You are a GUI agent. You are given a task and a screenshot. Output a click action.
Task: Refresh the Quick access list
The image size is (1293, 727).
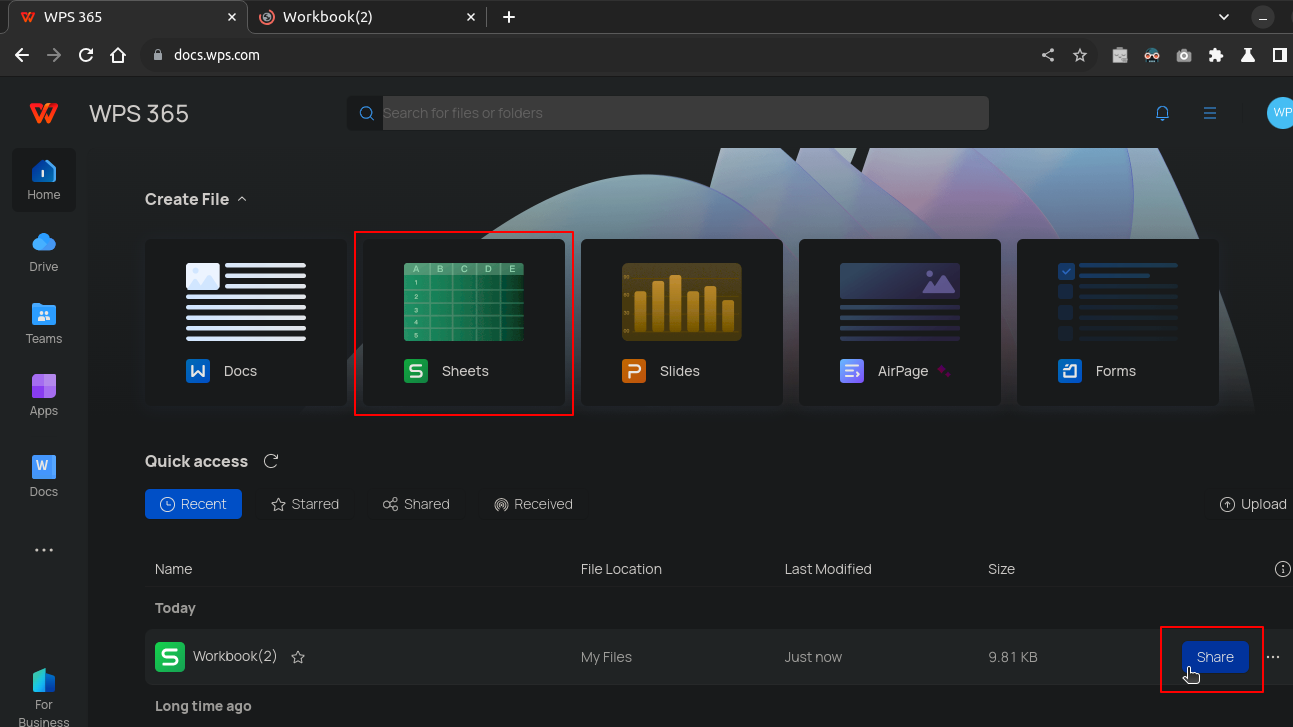point(271,461)
